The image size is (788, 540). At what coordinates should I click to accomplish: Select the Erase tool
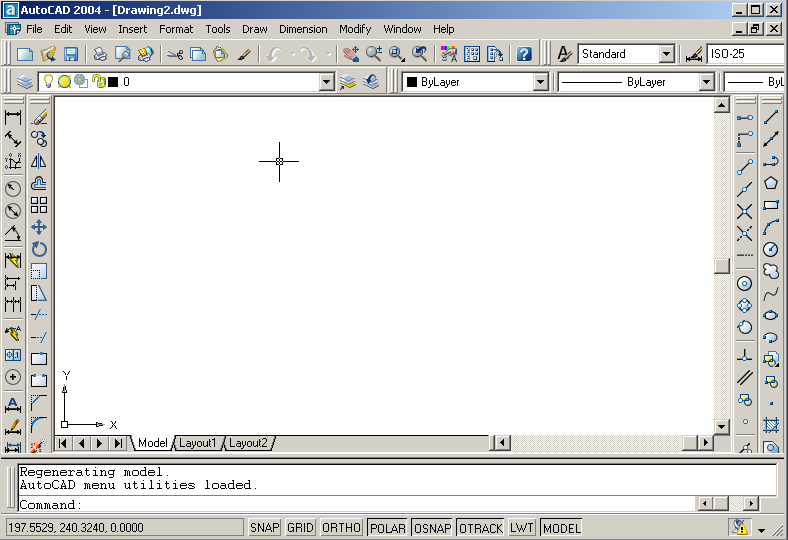point(39,117)
